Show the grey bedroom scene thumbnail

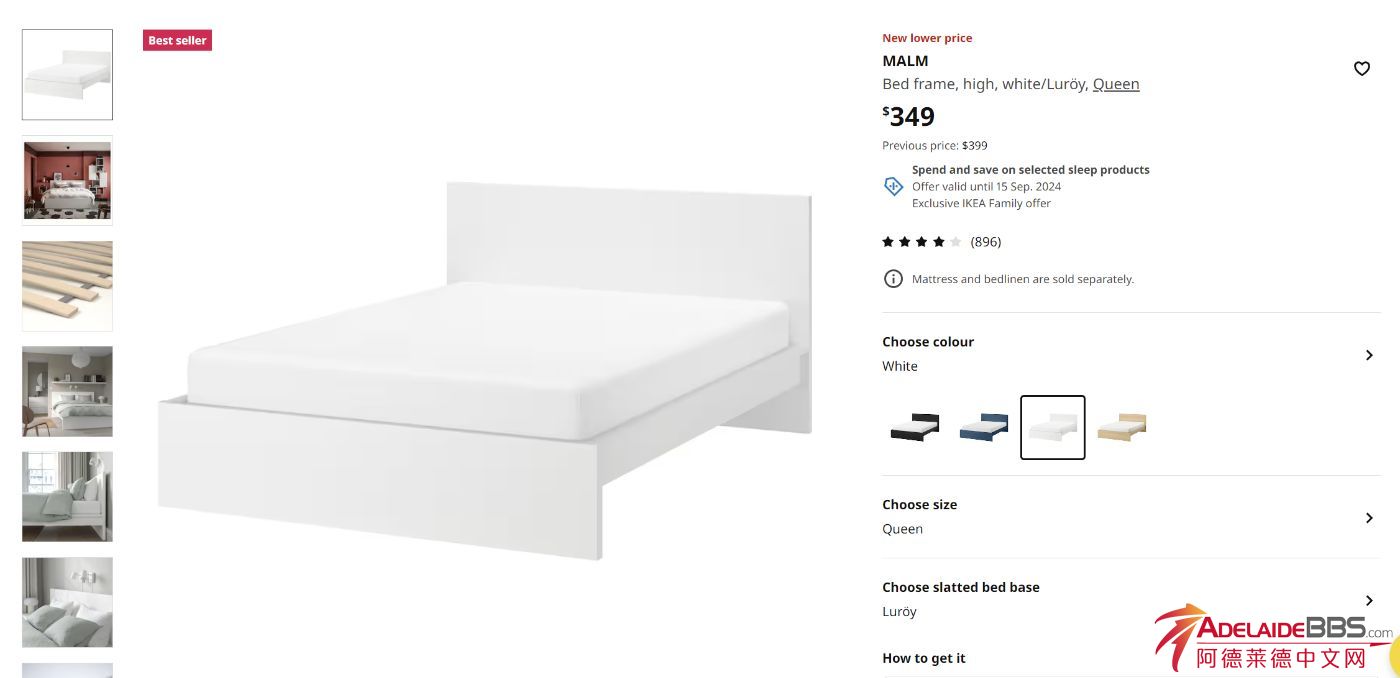[68, 391]
